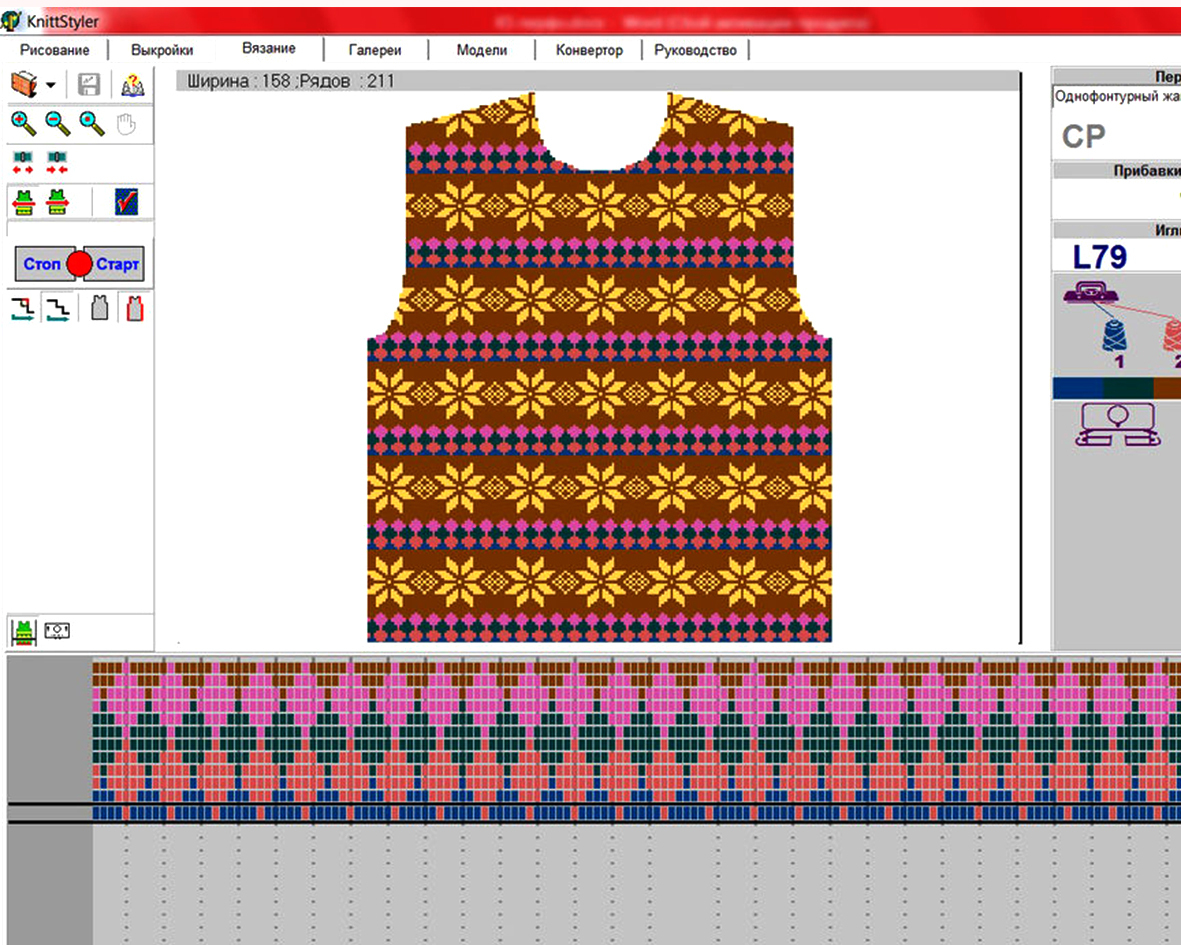Image resolution: width=1181 pixels, height=945 pixels.
Task: Click the Старт button
Action: pyautogui.click(x=116, y=264)
